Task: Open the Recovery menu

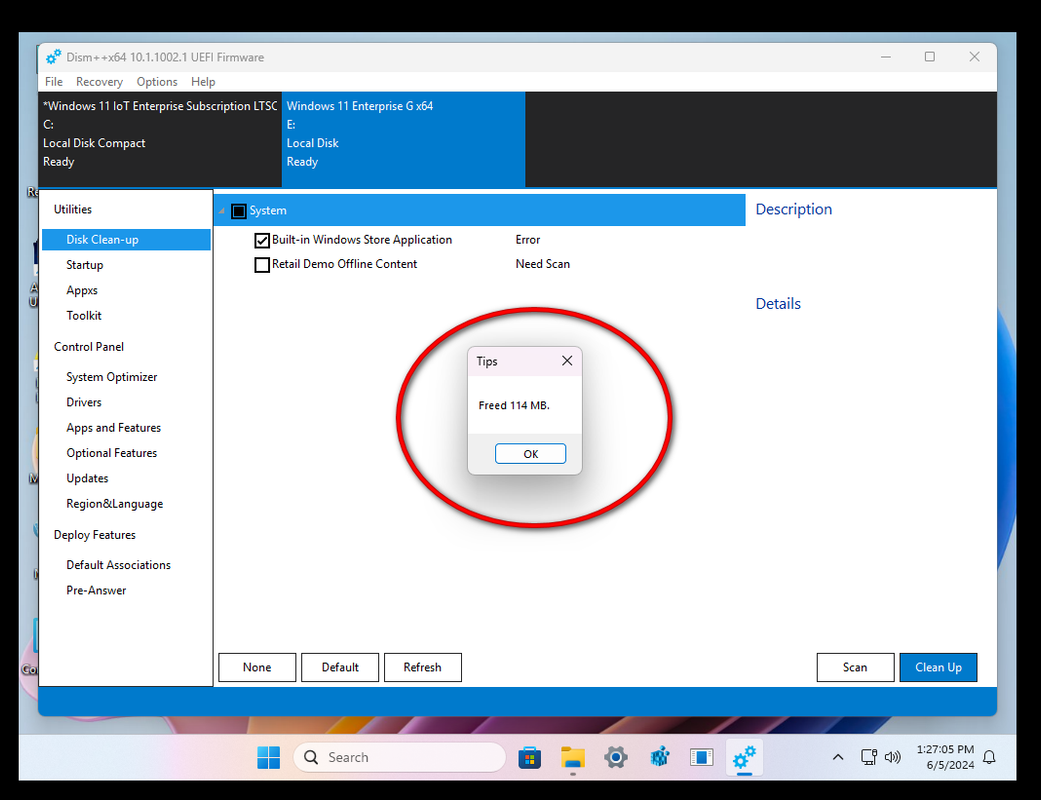Action: (x=100, y=82)
